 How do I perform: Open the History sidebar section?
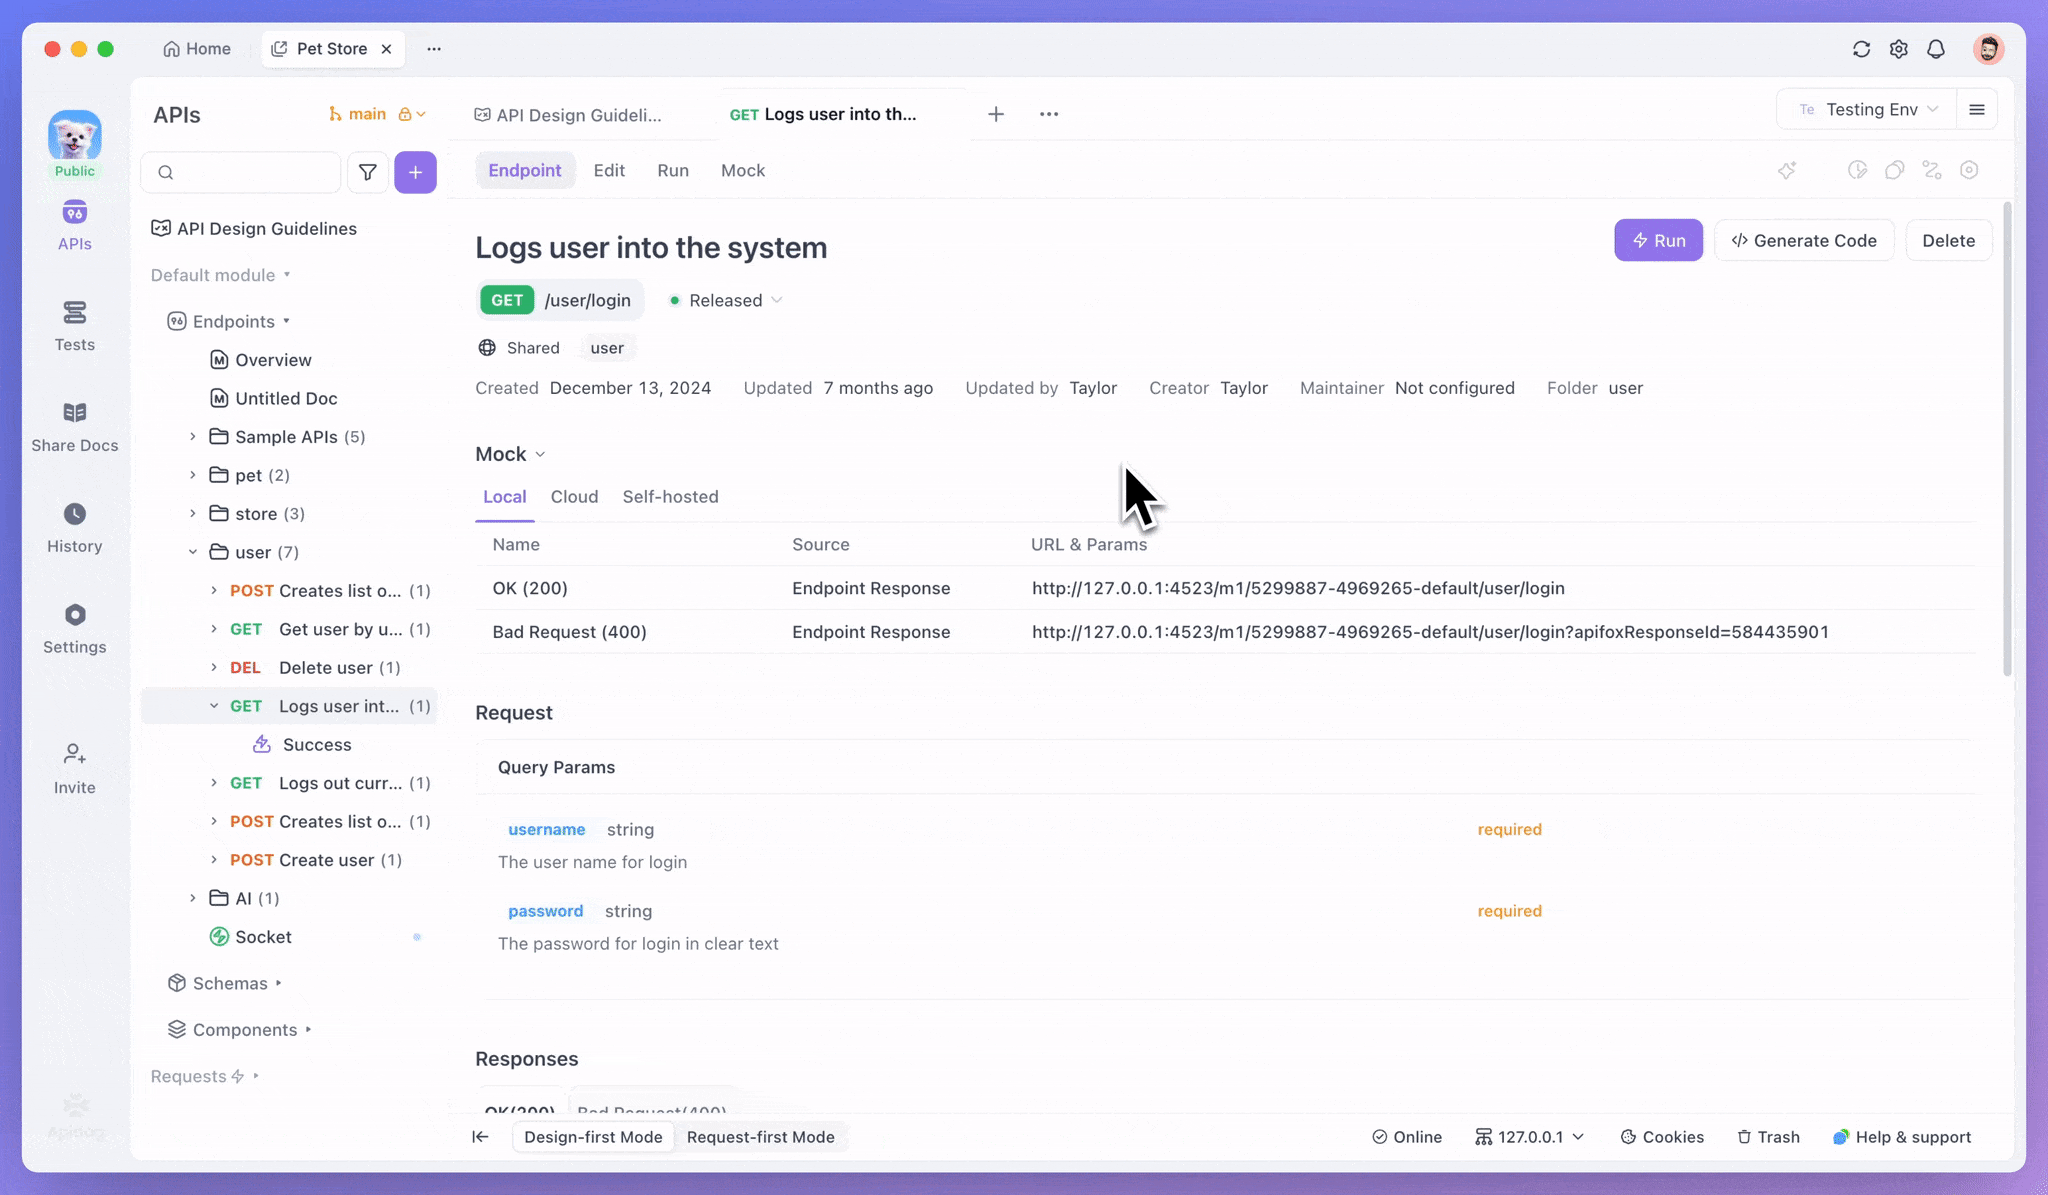[x=74, y=528]
